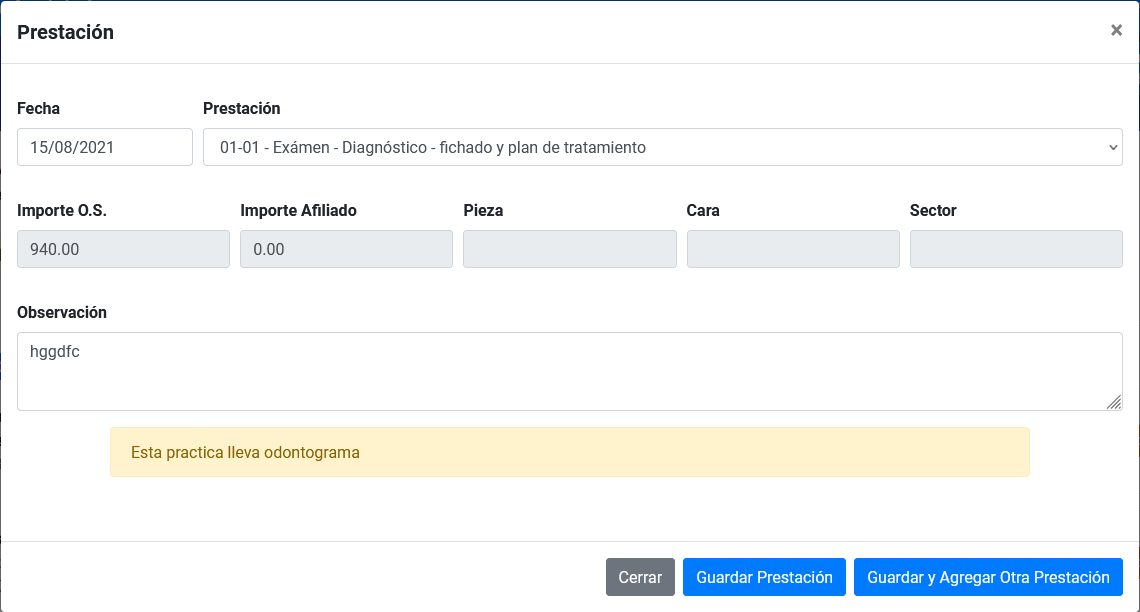Click the textarea resize handle

pyautogui.click(x=1114, y=404)
